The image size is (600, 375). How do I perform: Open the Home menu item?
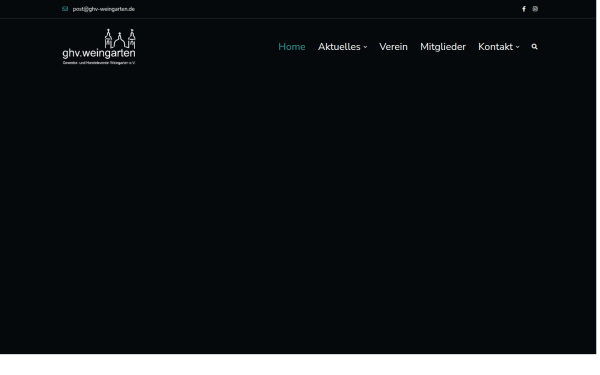point(292,47)
